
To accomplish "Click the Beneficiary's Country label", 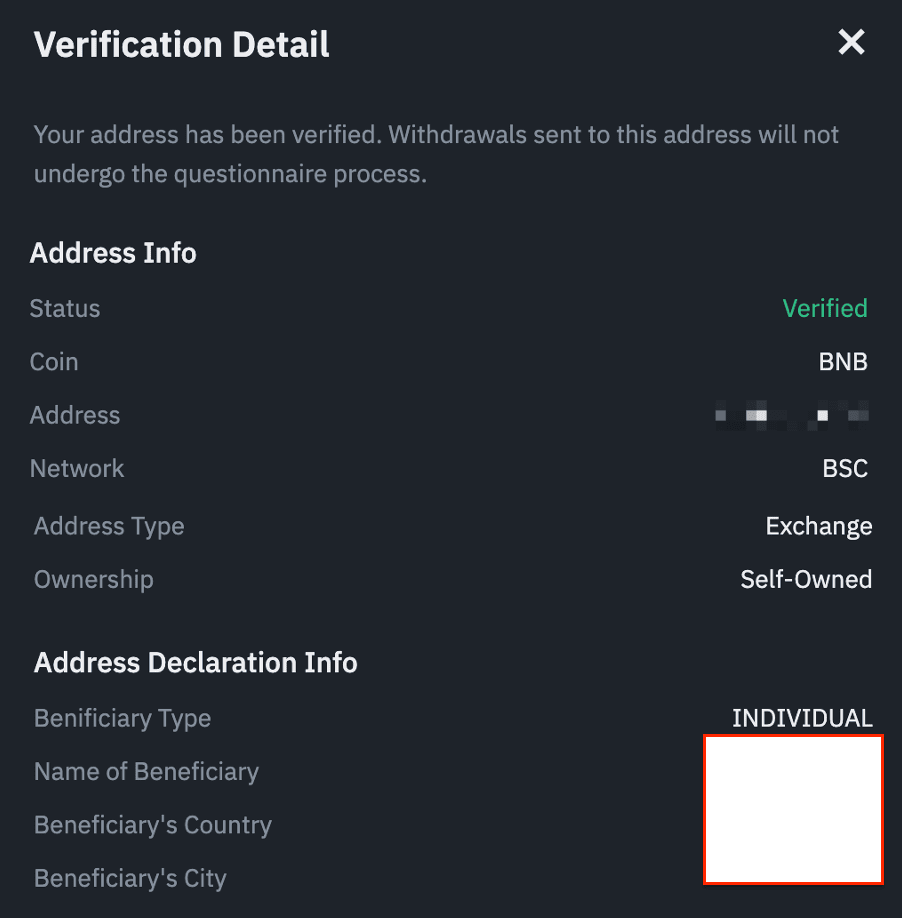I will point(153,825).
